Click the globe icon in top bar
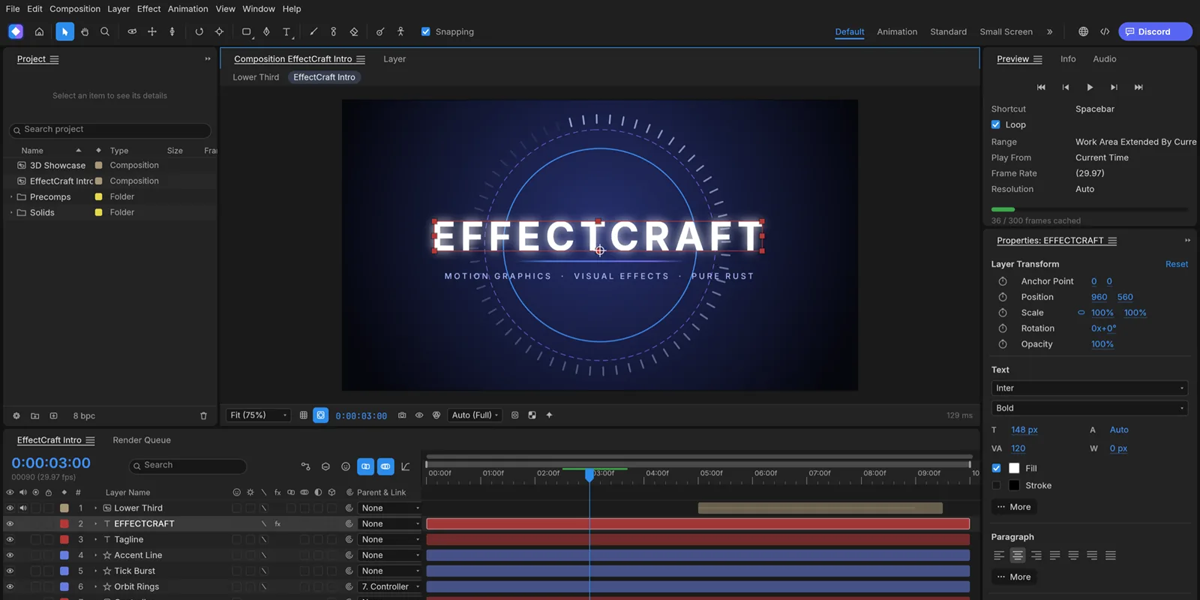Viewport: 1200px width, 600px height. click(1083, 32)
